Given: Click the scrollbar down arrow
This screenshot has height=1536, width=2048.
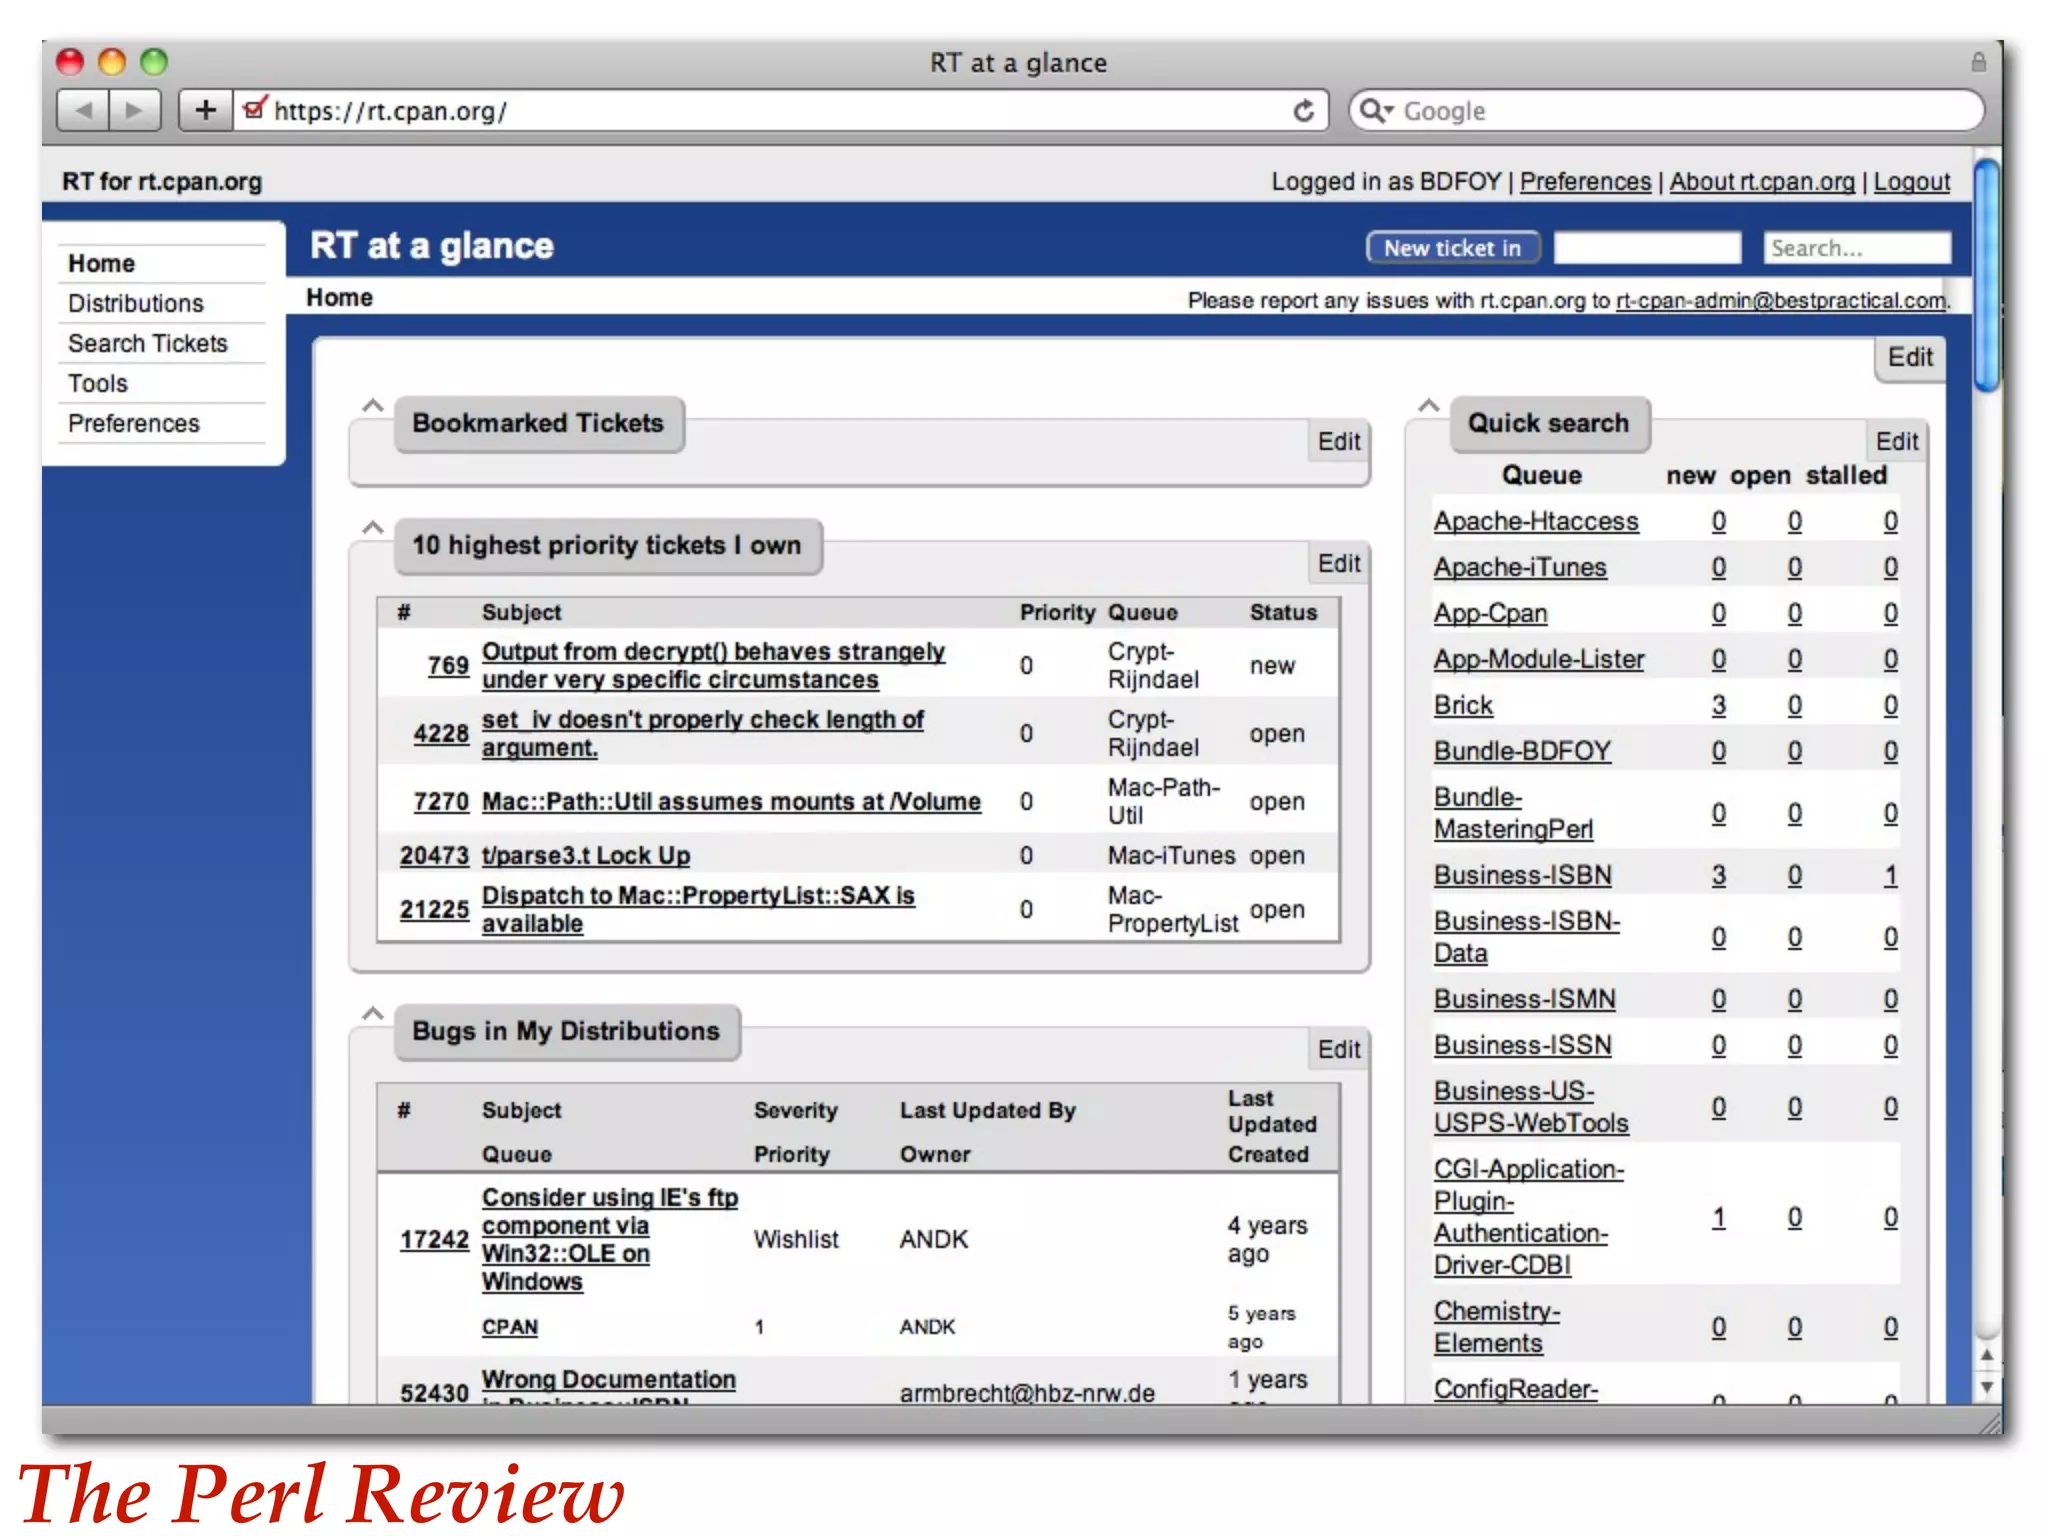Looking at the screenshot, I should [1987, 1387].
